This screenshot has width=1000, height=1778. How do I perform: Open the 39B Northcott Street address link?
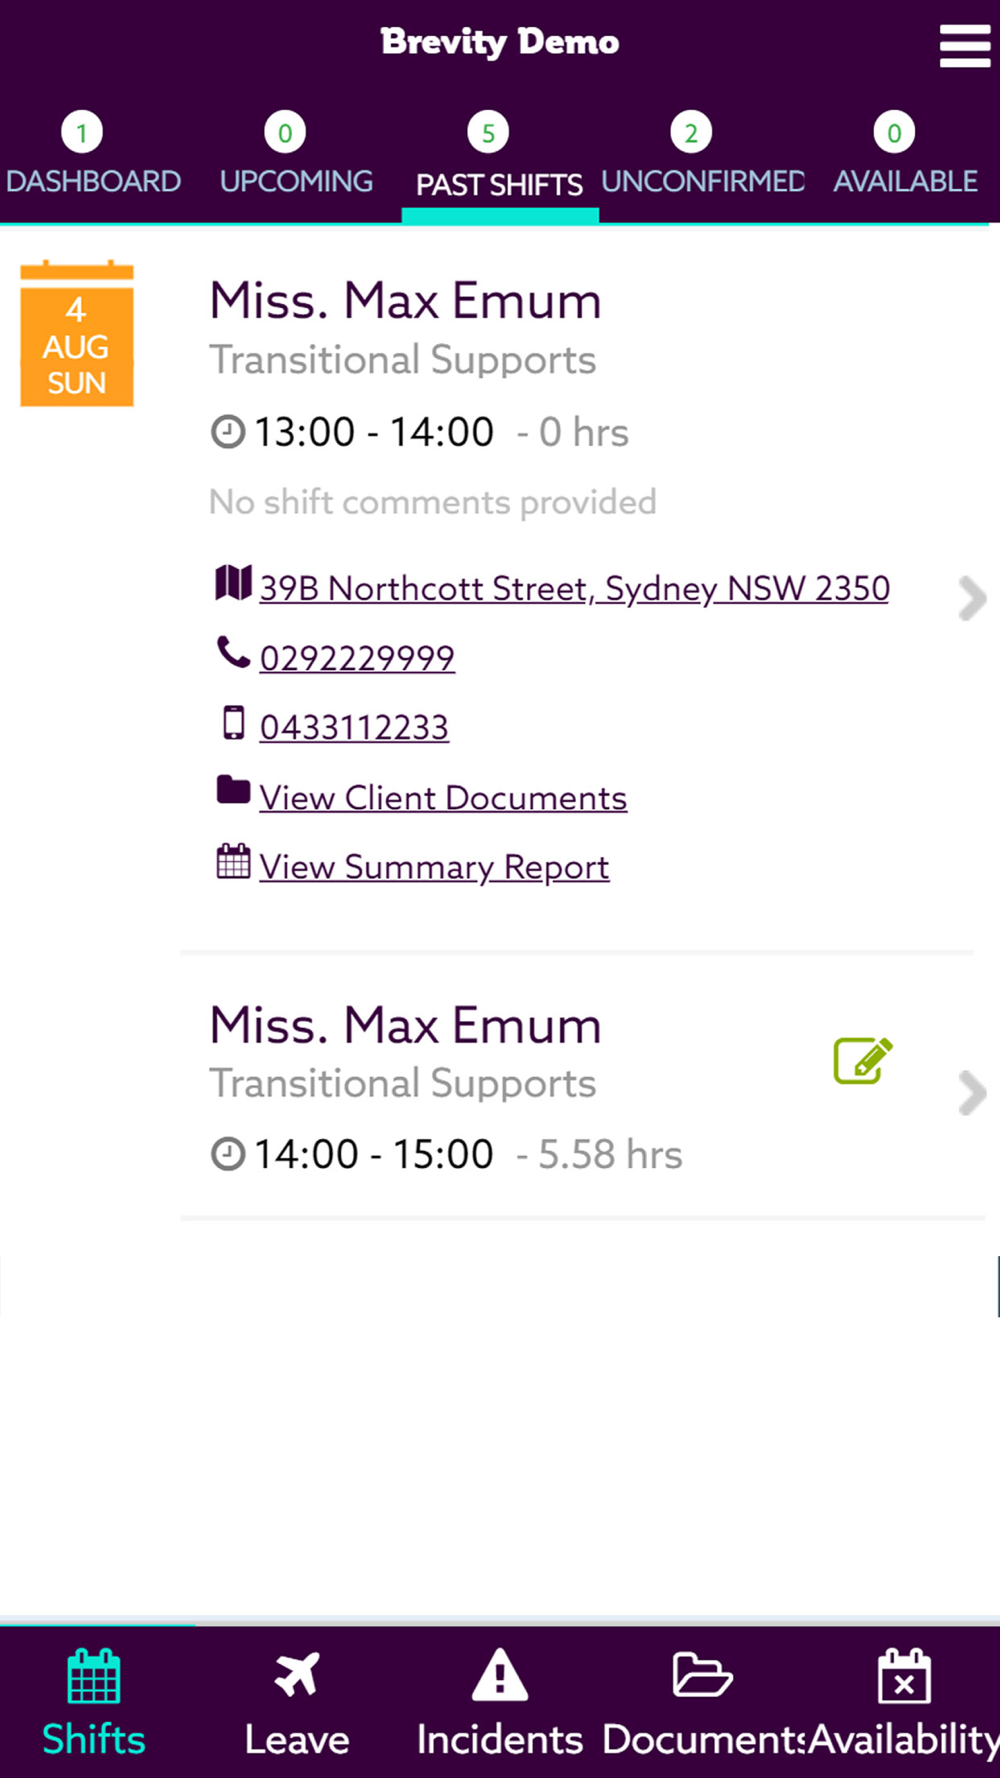coord(575,589)
